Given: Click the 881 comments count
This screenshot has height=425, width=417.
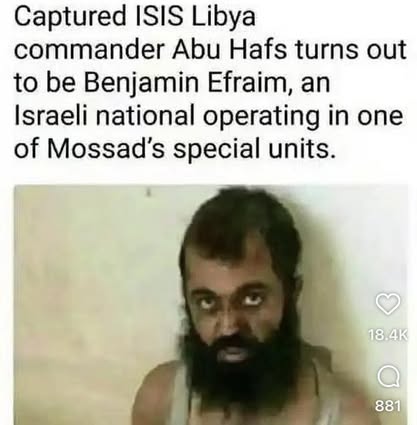Looking at the screenshot, I should [388, 405].
